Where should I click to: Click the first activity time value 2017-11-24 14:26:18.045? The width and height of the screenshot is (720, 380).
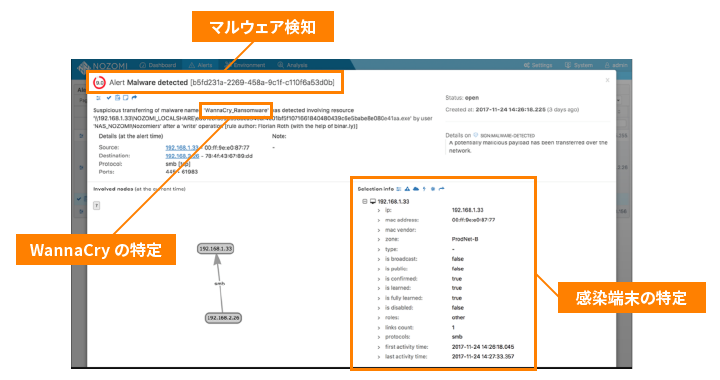tap(483, 347)
